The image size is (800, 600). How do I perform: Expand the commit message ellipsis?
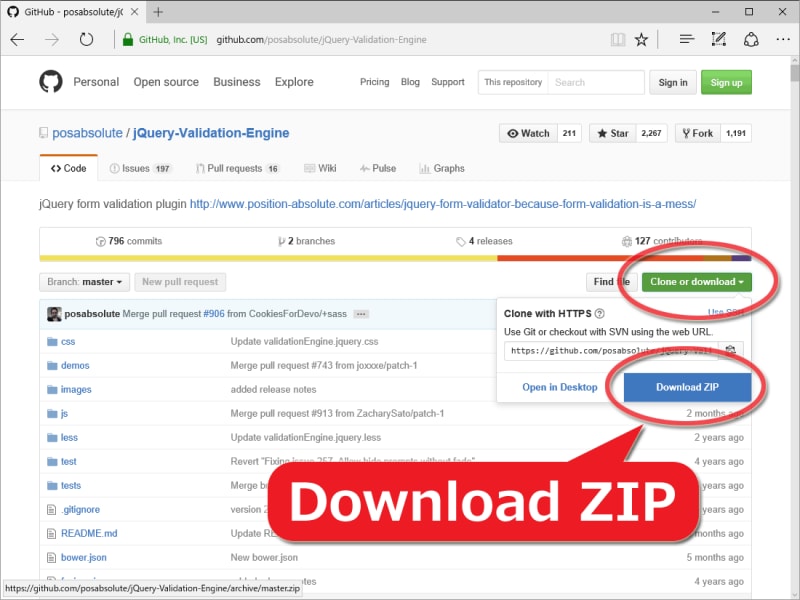tap(361, 313)
